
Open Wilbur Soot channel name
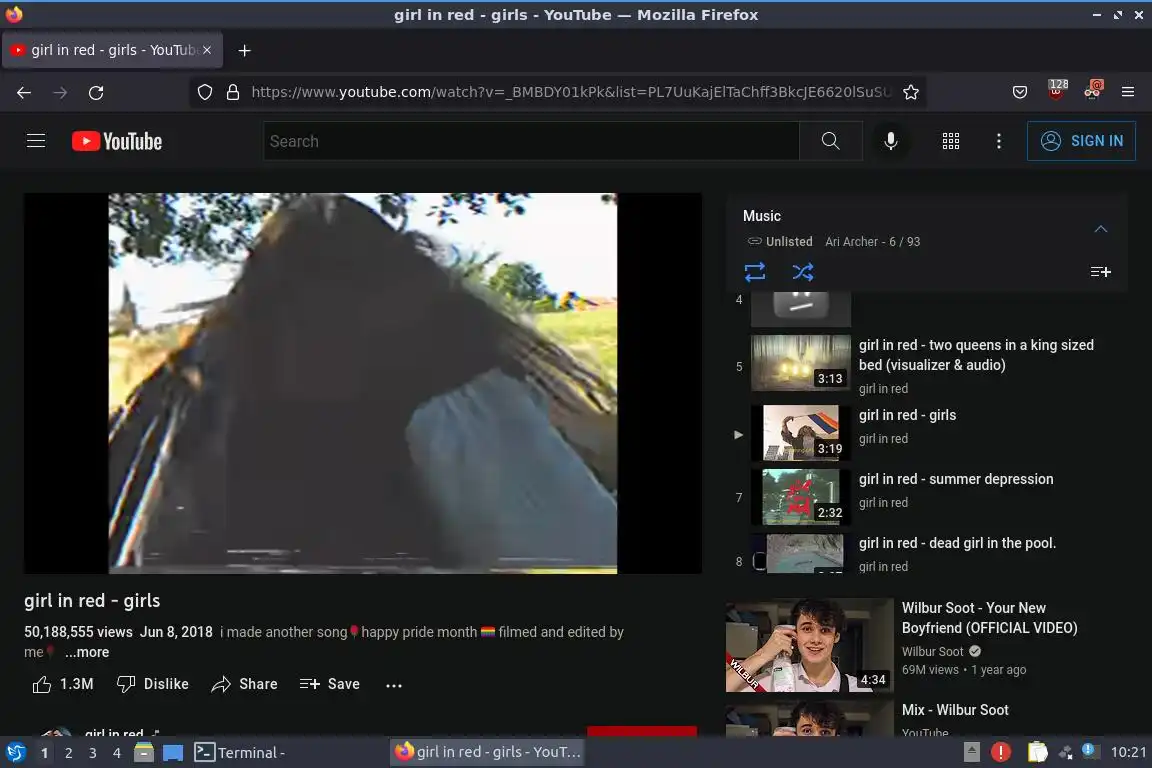pos(932,652)
